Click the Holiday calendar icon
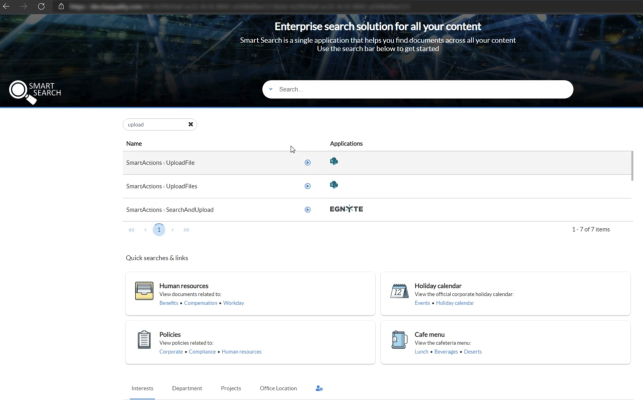The image size is (643, 400). 398,292
